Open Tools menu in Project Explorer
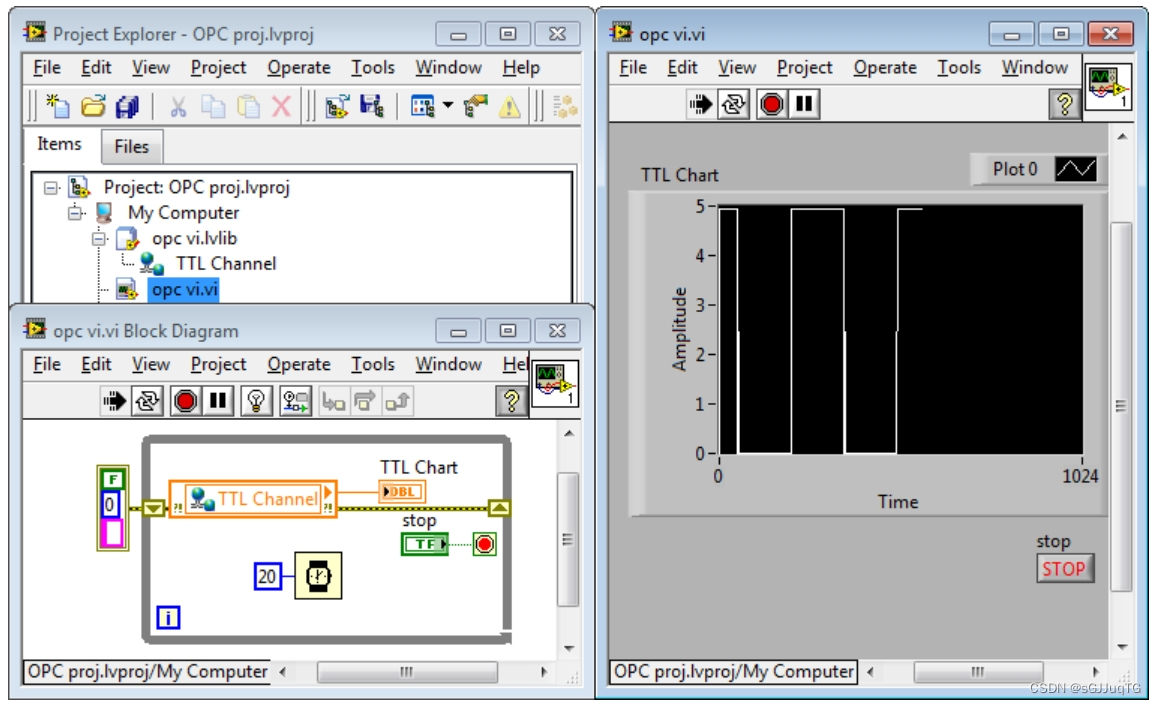The image size is (1156, 705). (x=372, y=68)
